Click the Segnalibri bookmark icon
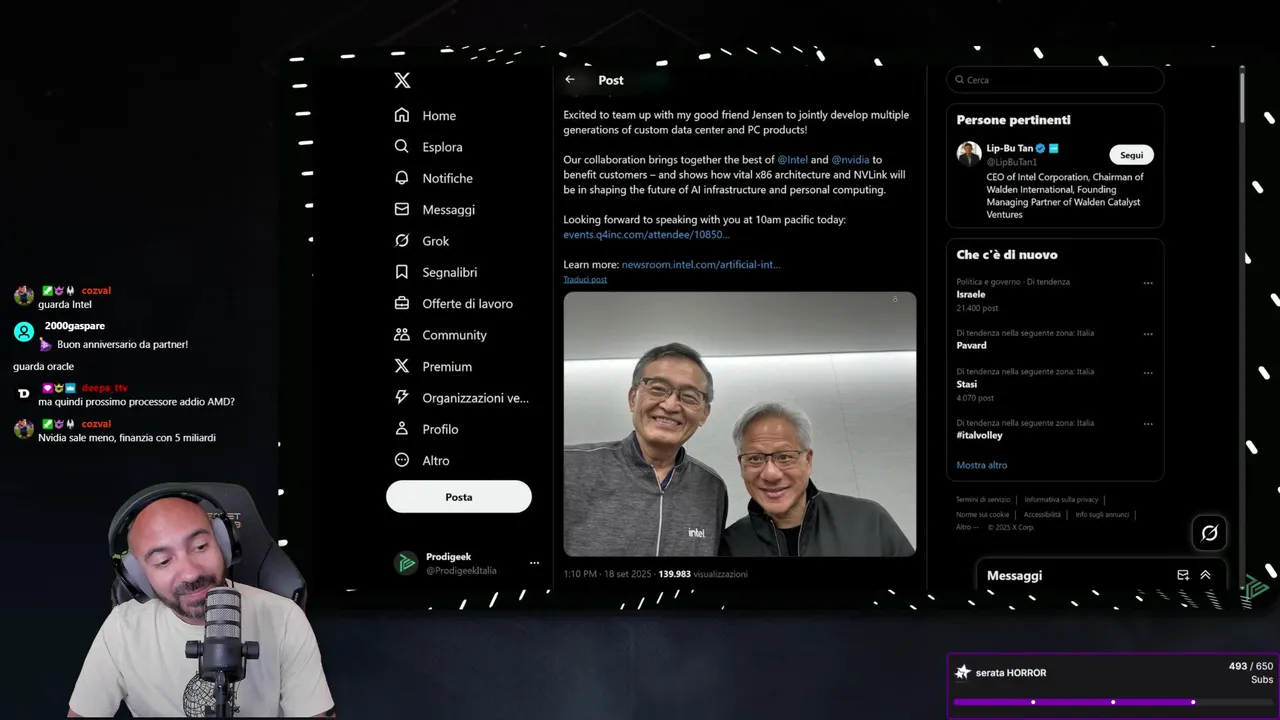Image resolution: width=1280 pixels, height=720 pixels. [402, 272]
